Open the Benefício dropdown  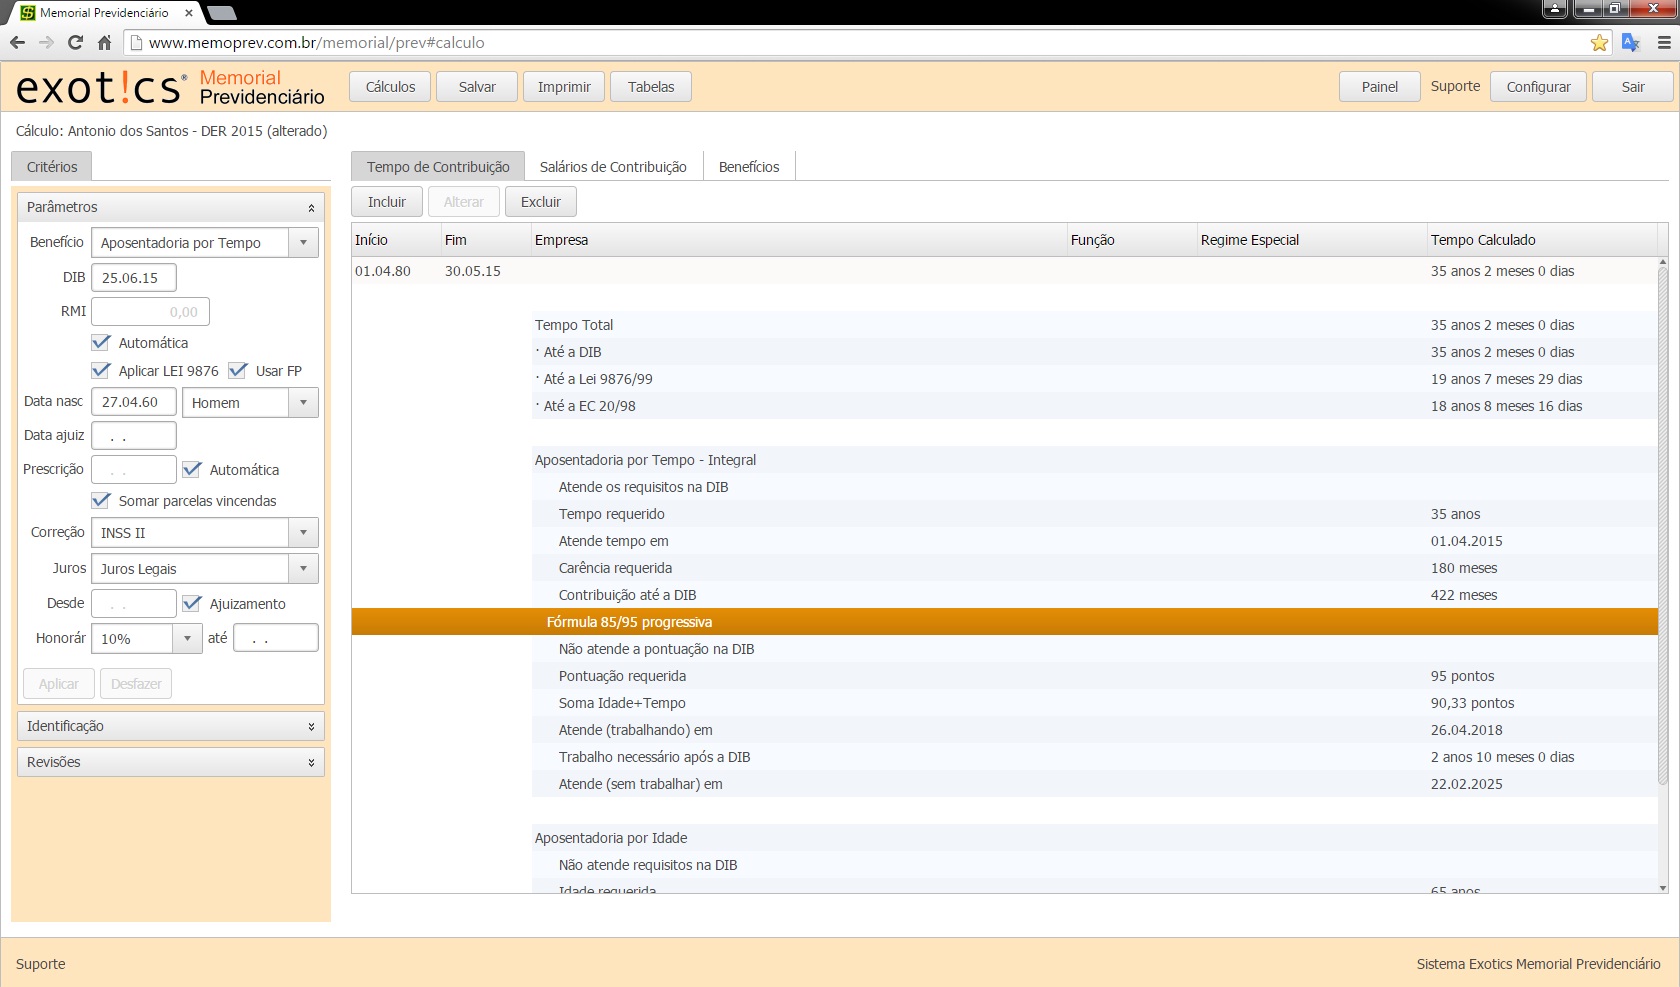coord(303,243)
